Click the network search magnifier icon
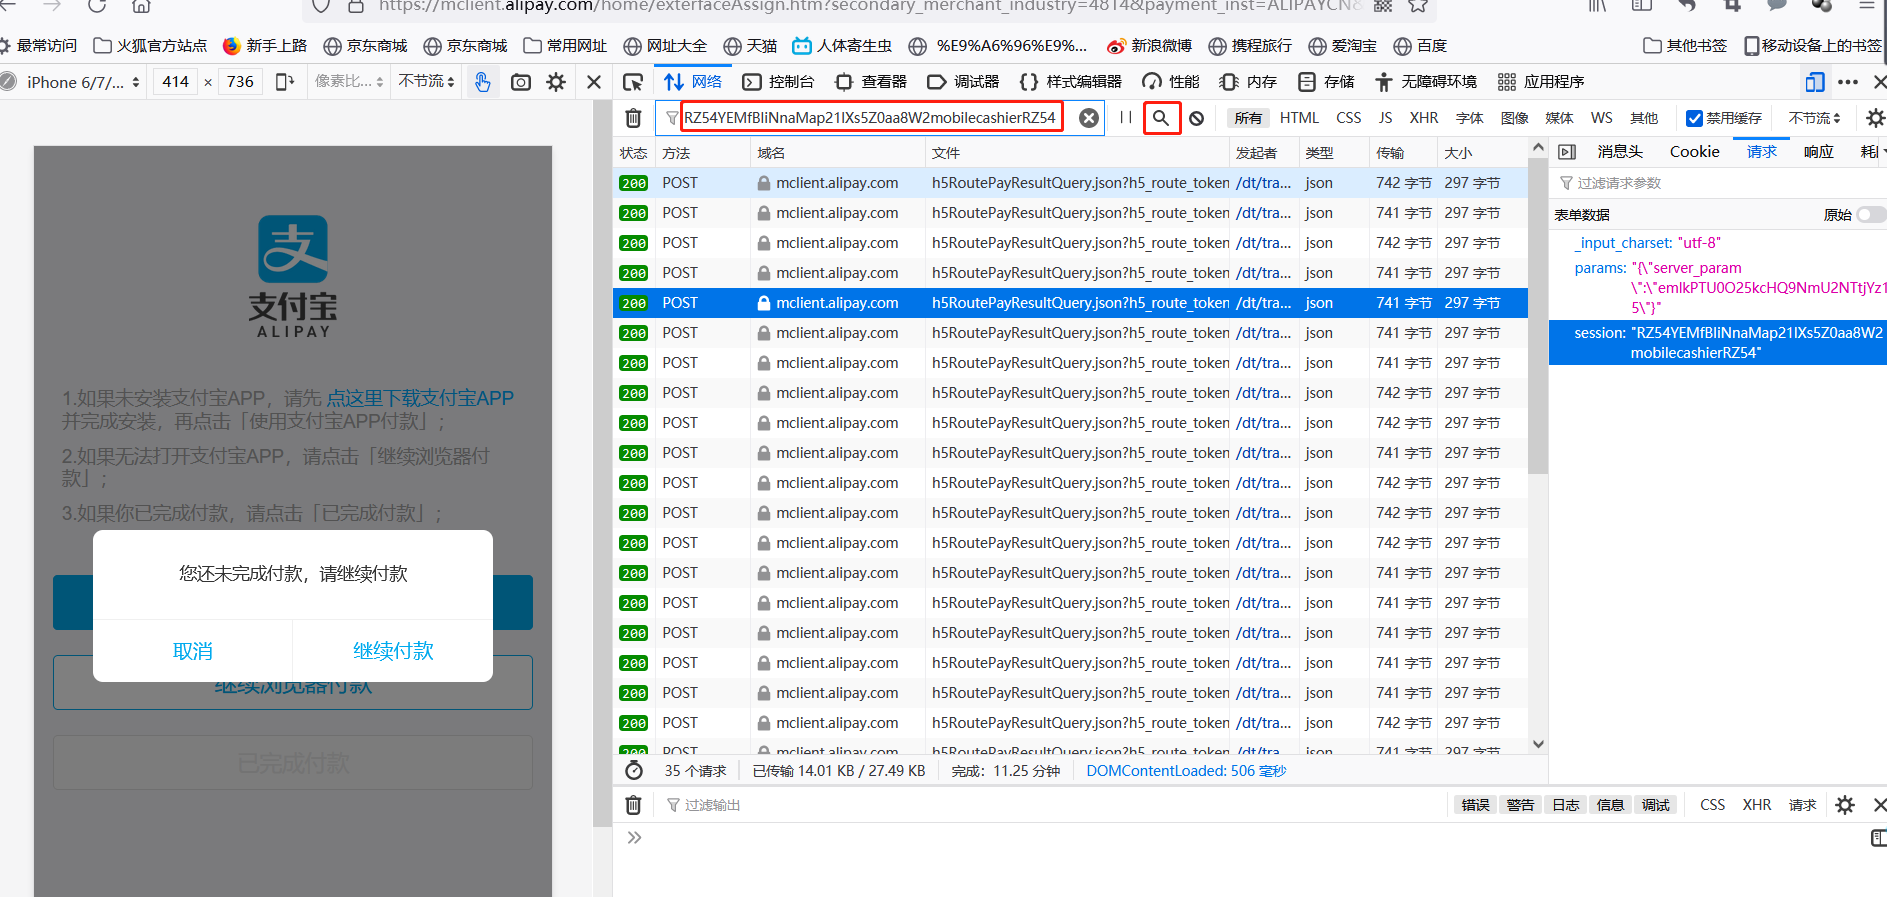 pos(1161,118)
